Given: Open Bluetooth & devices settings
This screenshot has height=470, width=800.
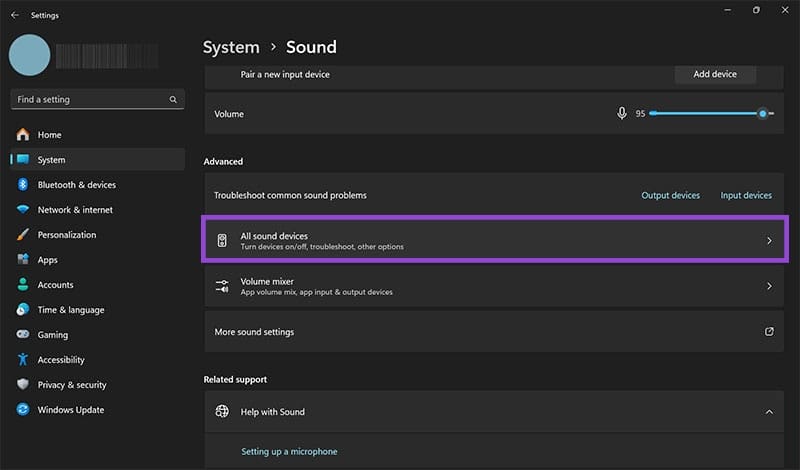Looking at the screenshot, I should coord(97,185).
